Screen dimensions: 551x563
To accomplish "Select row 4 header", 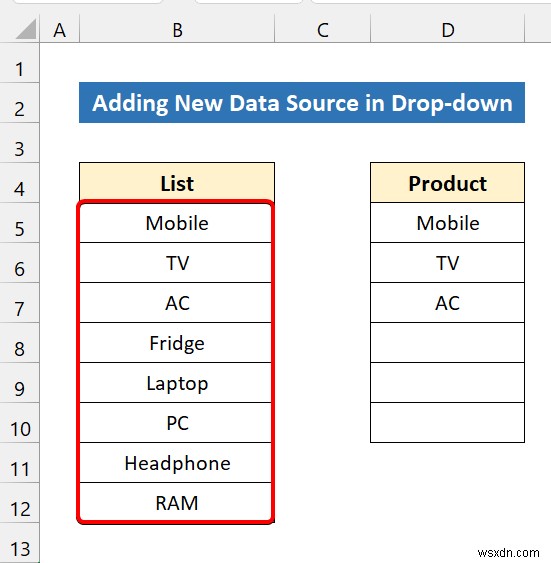I will (19, 183).
